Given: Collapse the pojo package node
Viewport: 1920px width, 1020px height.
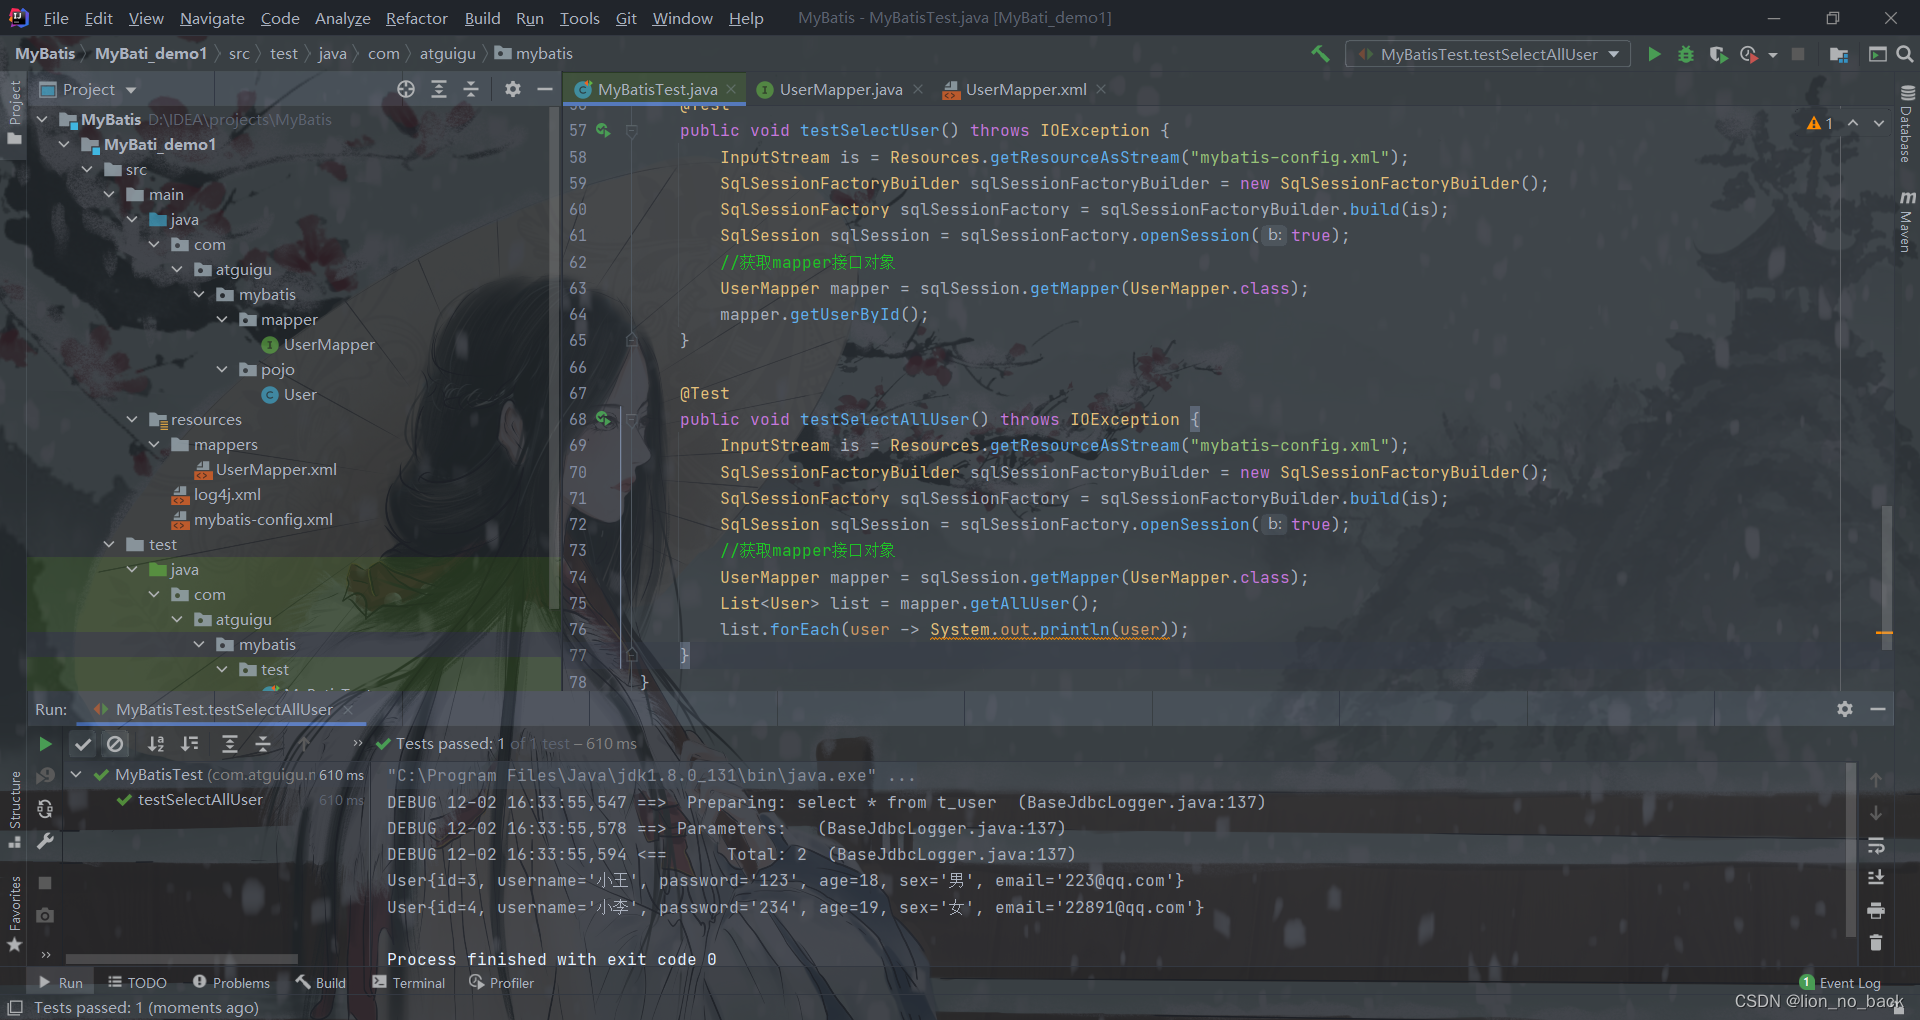Looking at the screenshot, I should (222, 370).
